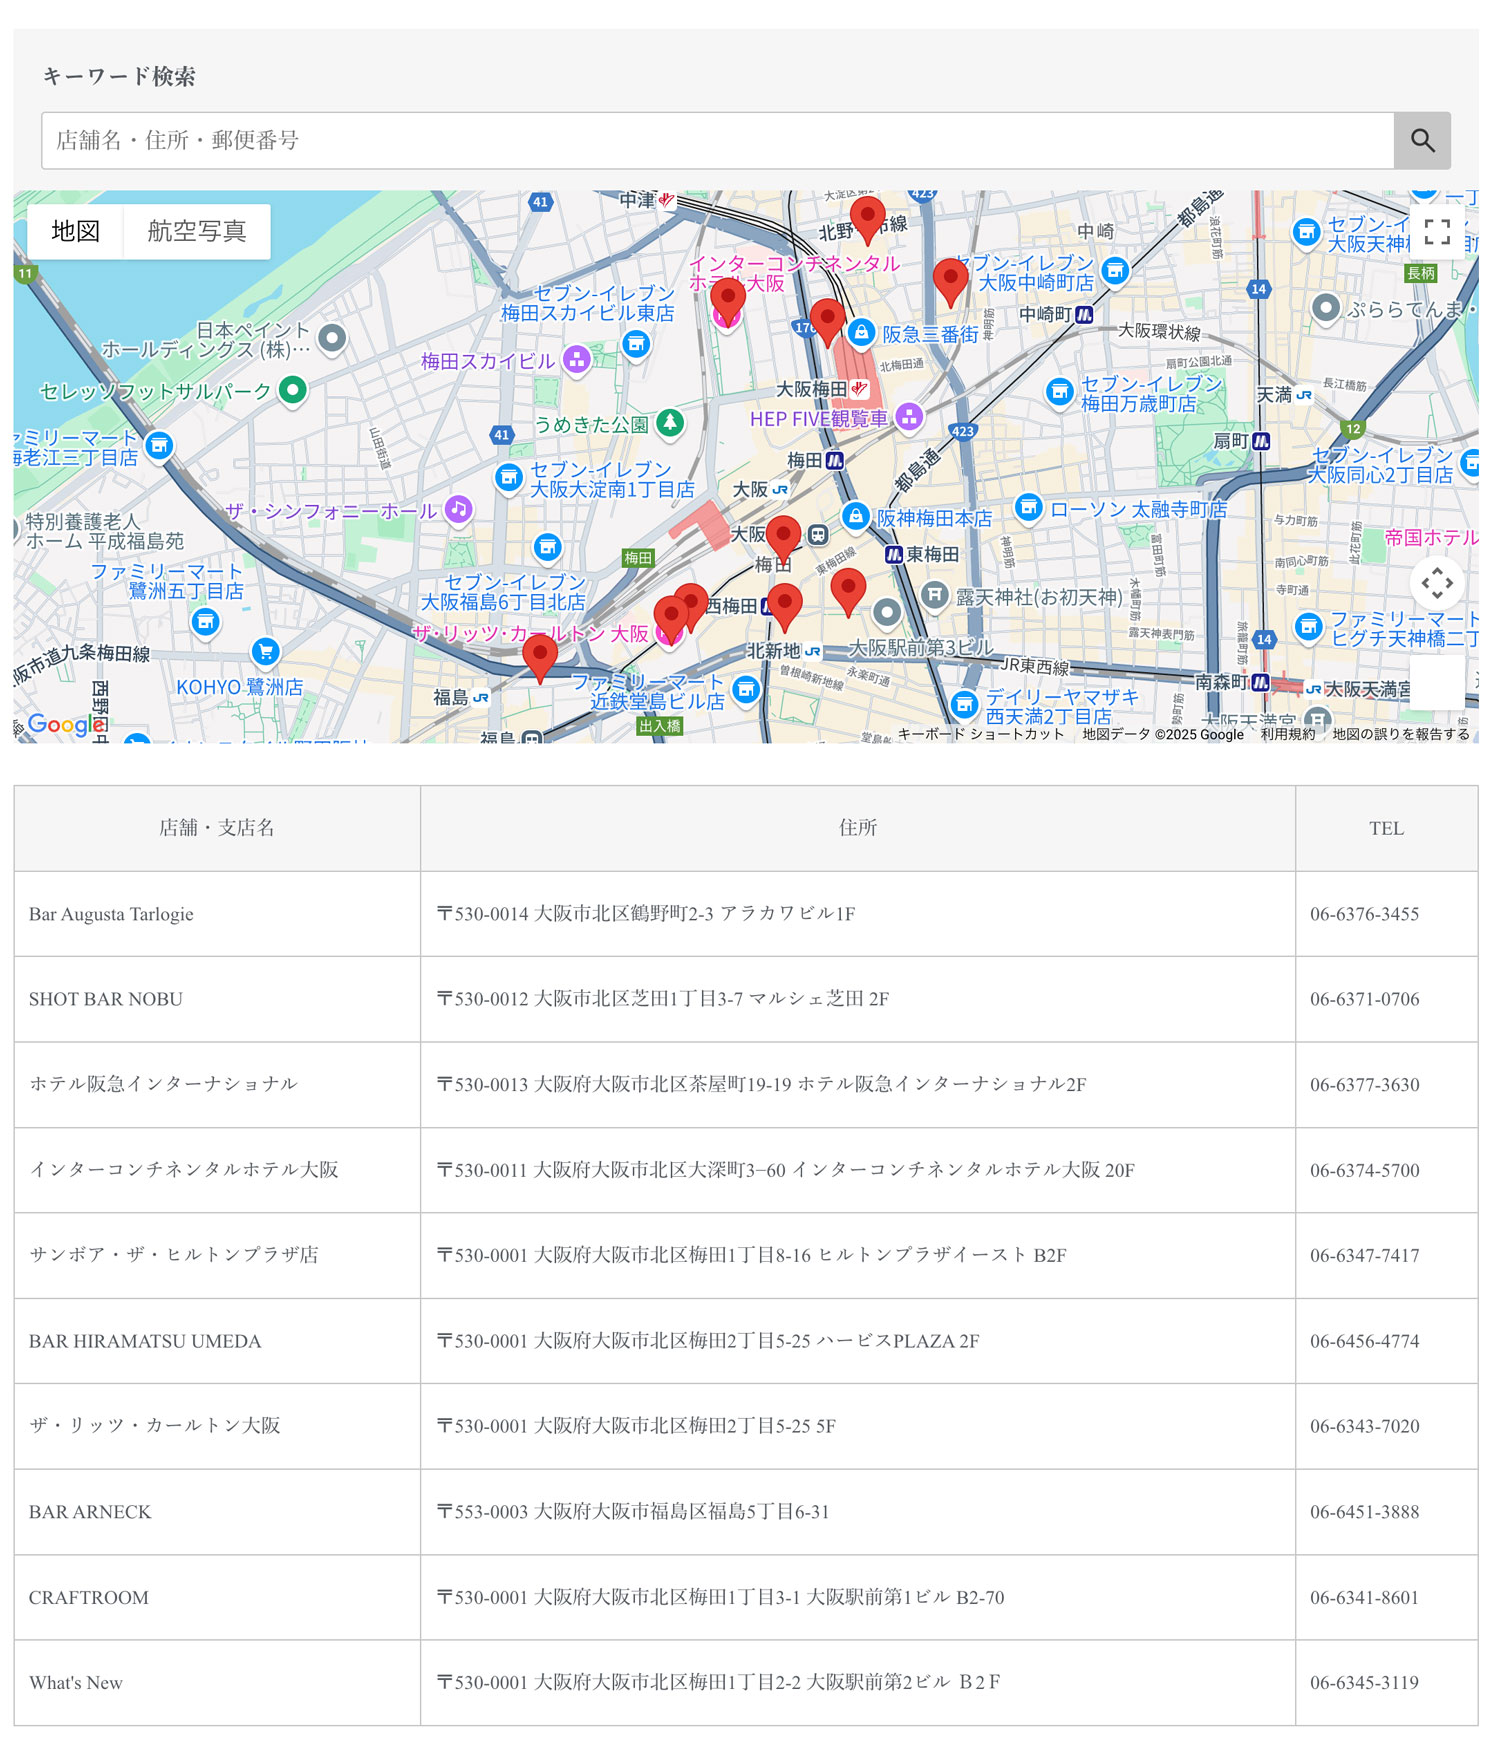Select BAR HIRAMATSU UMEDA name
The image size is (1500, 1746).
[x=145, y=1341]
